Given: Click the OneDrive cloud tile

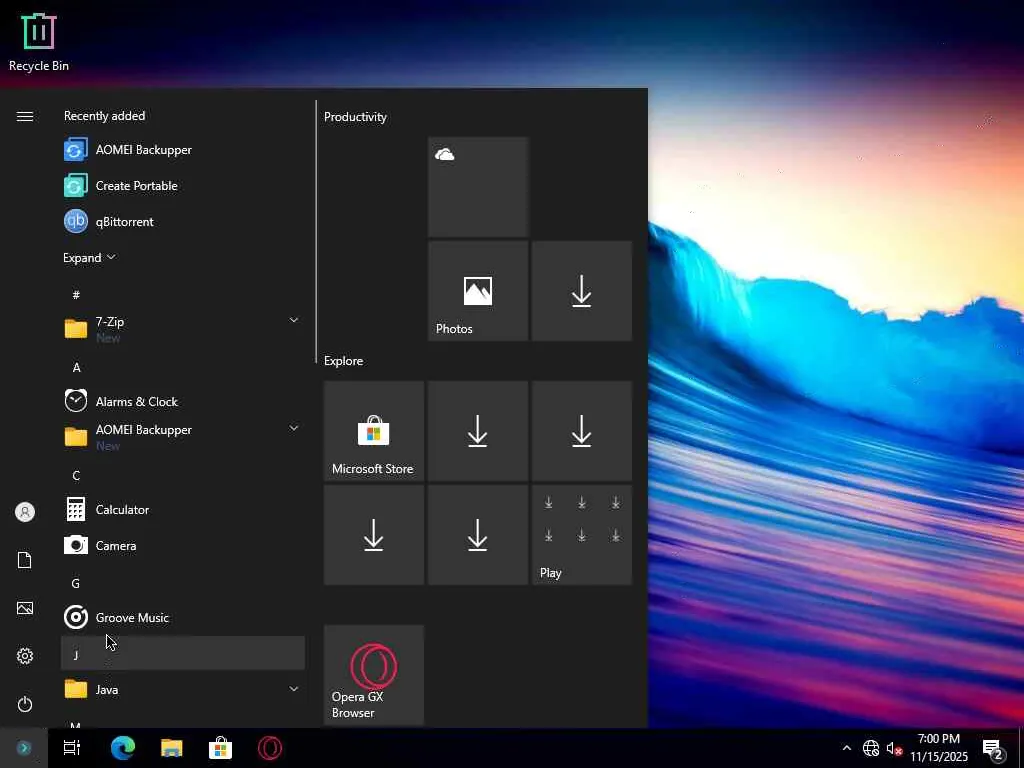Looking at the screenshot, I should (x=477, y=187).
